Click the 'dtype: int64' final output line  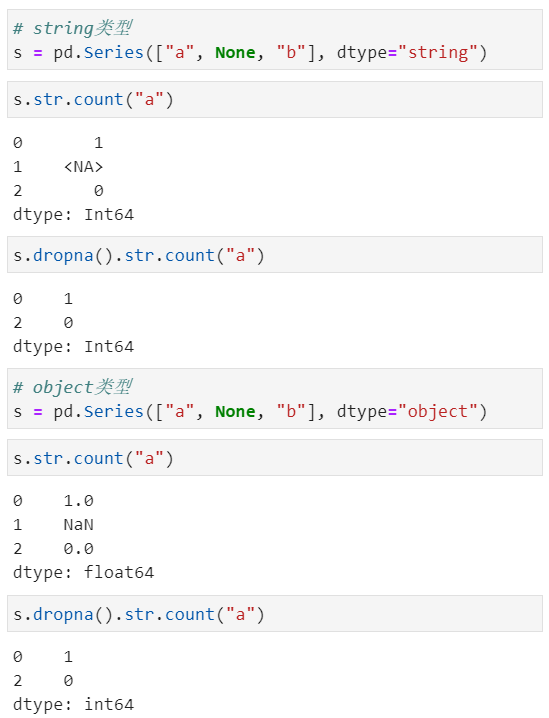73,704
